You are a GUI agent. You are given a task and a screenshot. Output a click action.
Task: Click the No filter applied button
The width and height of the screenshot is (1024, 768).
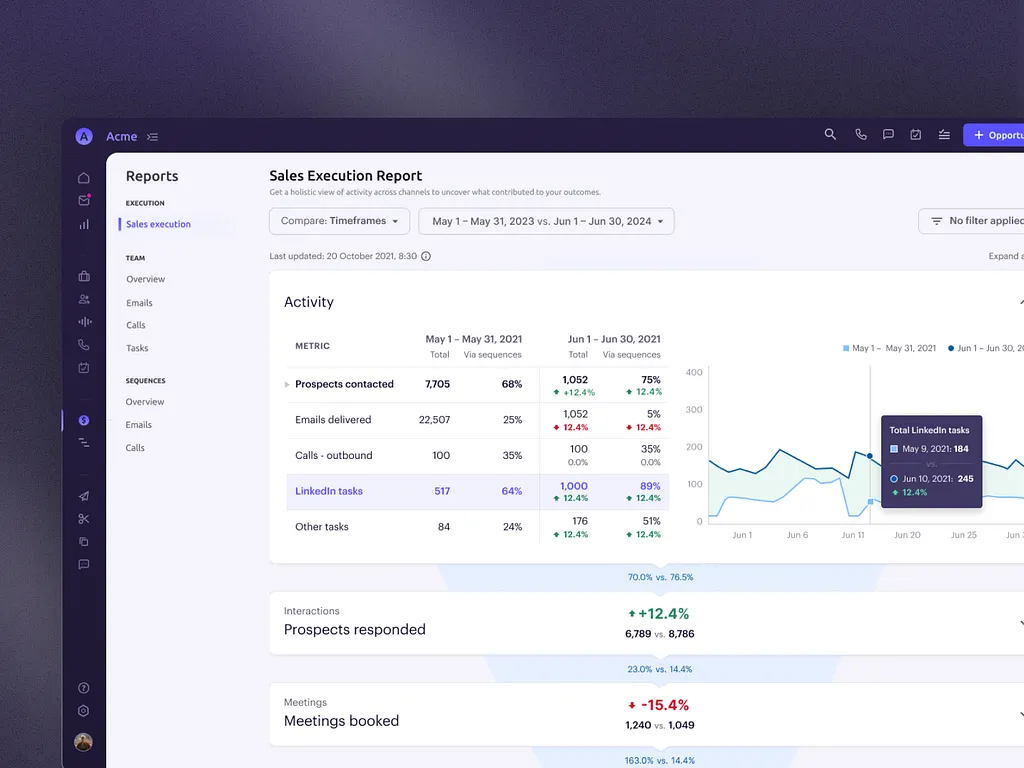(973, 221)
